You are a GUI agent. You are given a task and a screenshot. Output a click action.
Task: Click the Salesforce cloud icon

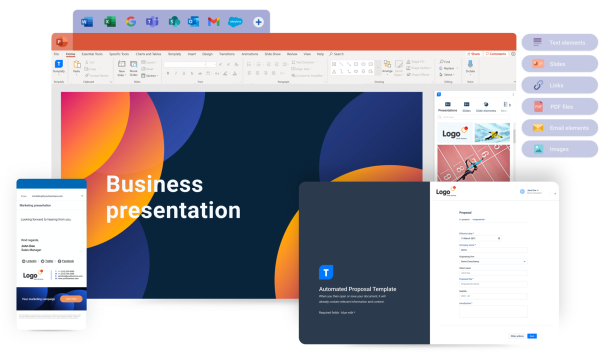tap(235, 22)
